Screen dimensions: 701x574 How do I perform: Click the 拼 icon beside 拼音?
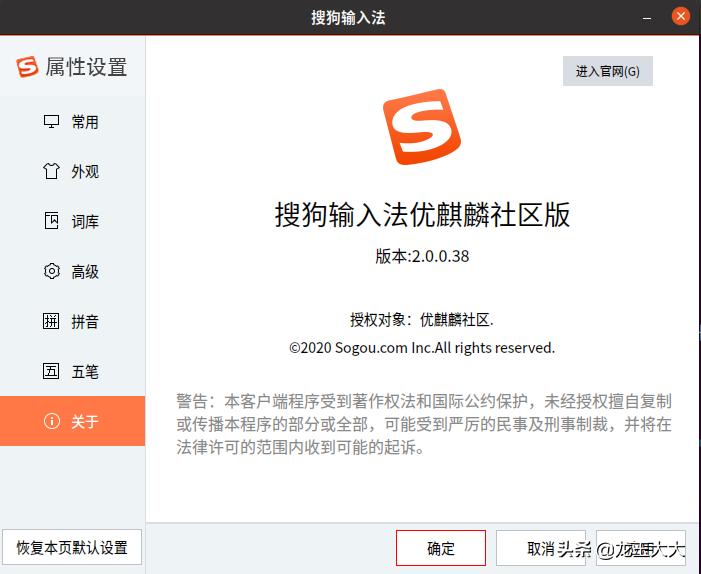point(51,321)
